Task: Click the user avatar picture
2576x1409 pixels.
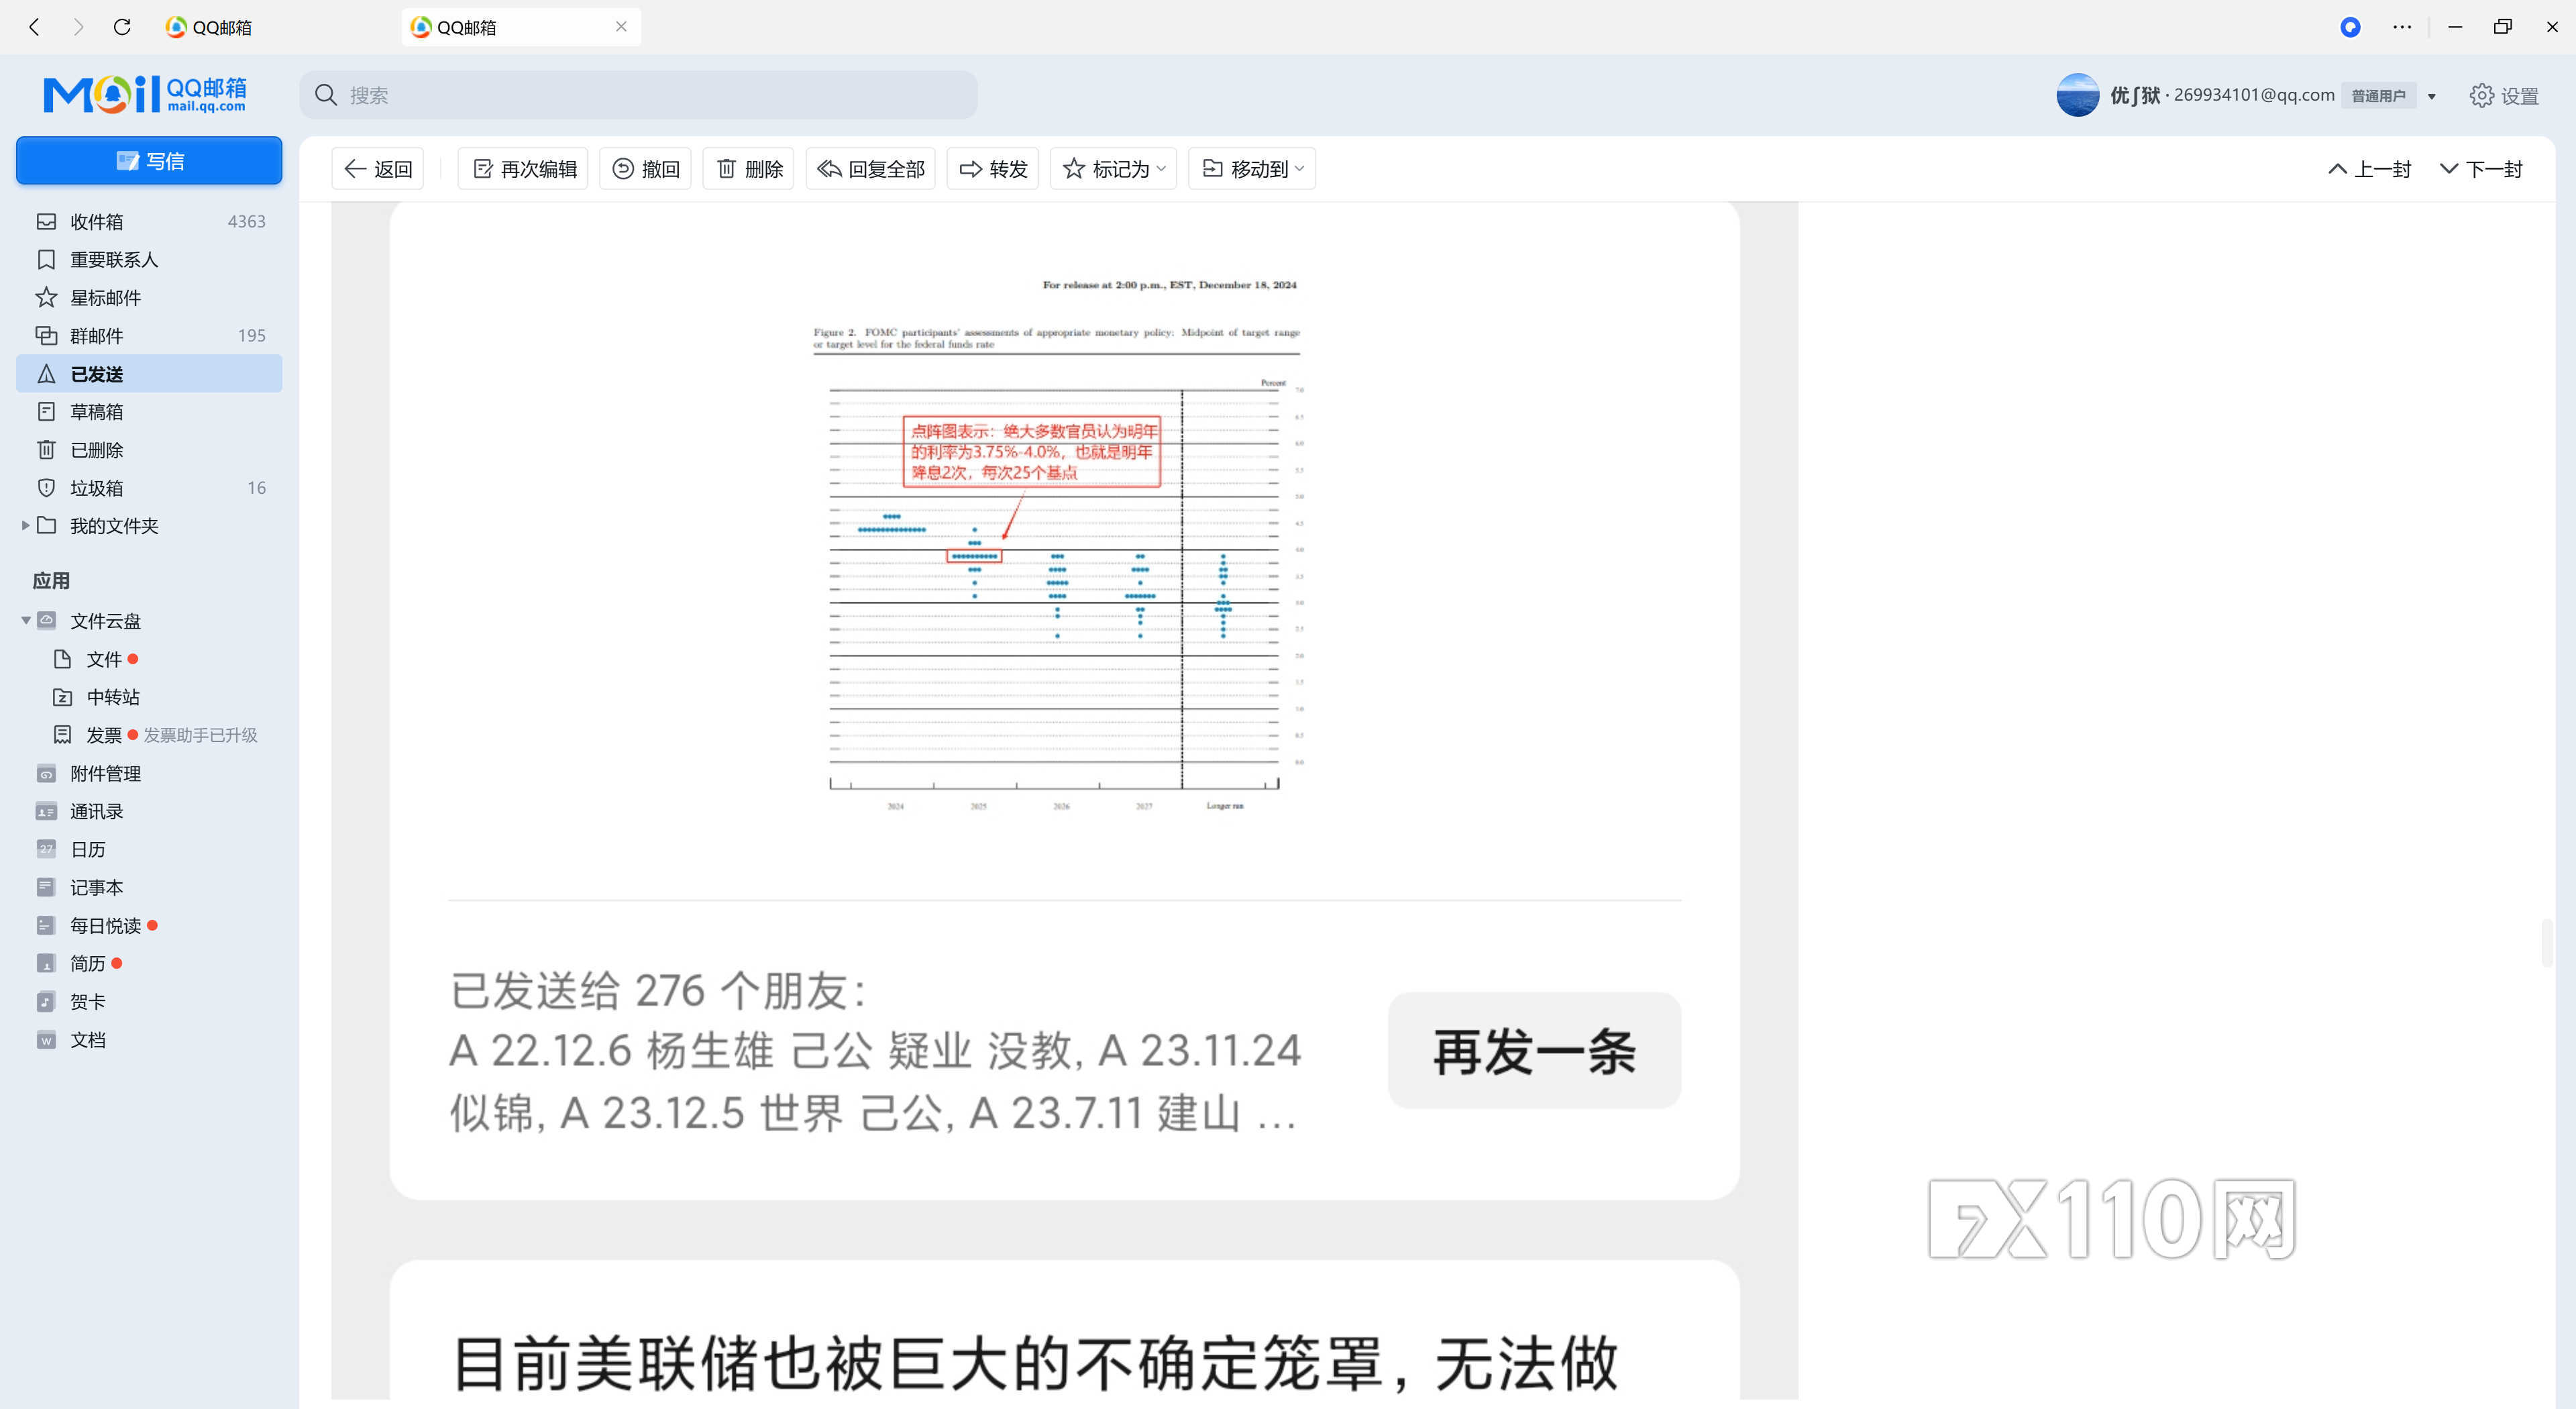Action: [2077, 95]
